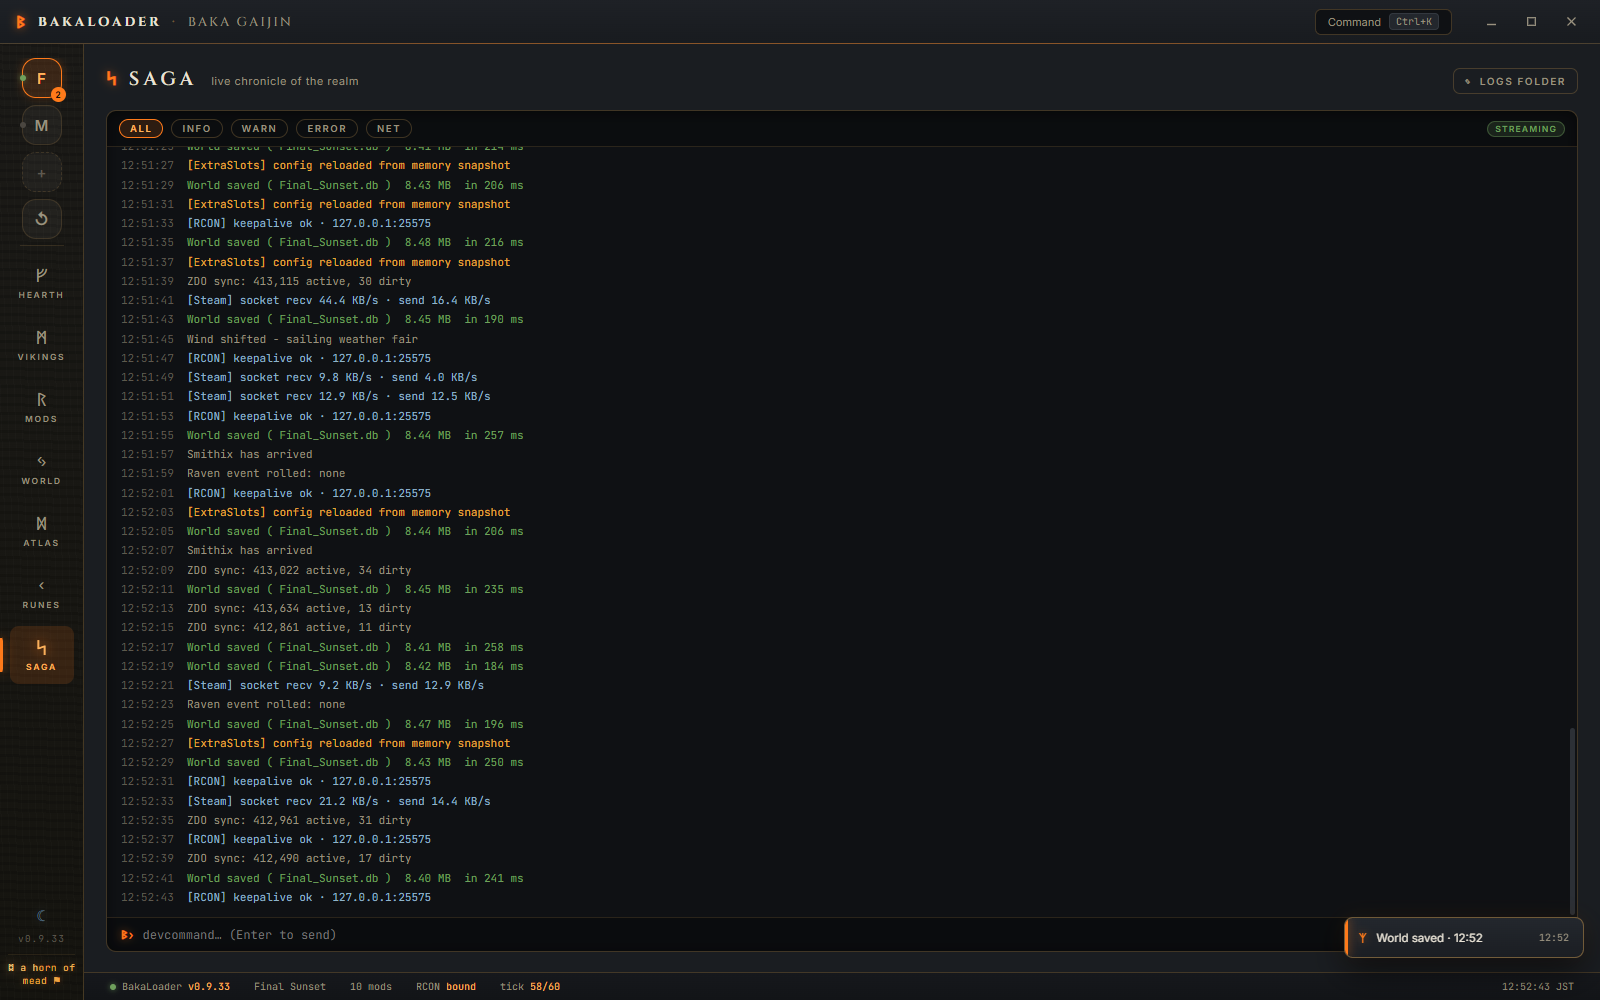This screenshot has width=1600, height=1000.
Task: Open the Vikings section
Action: [41, 345]
